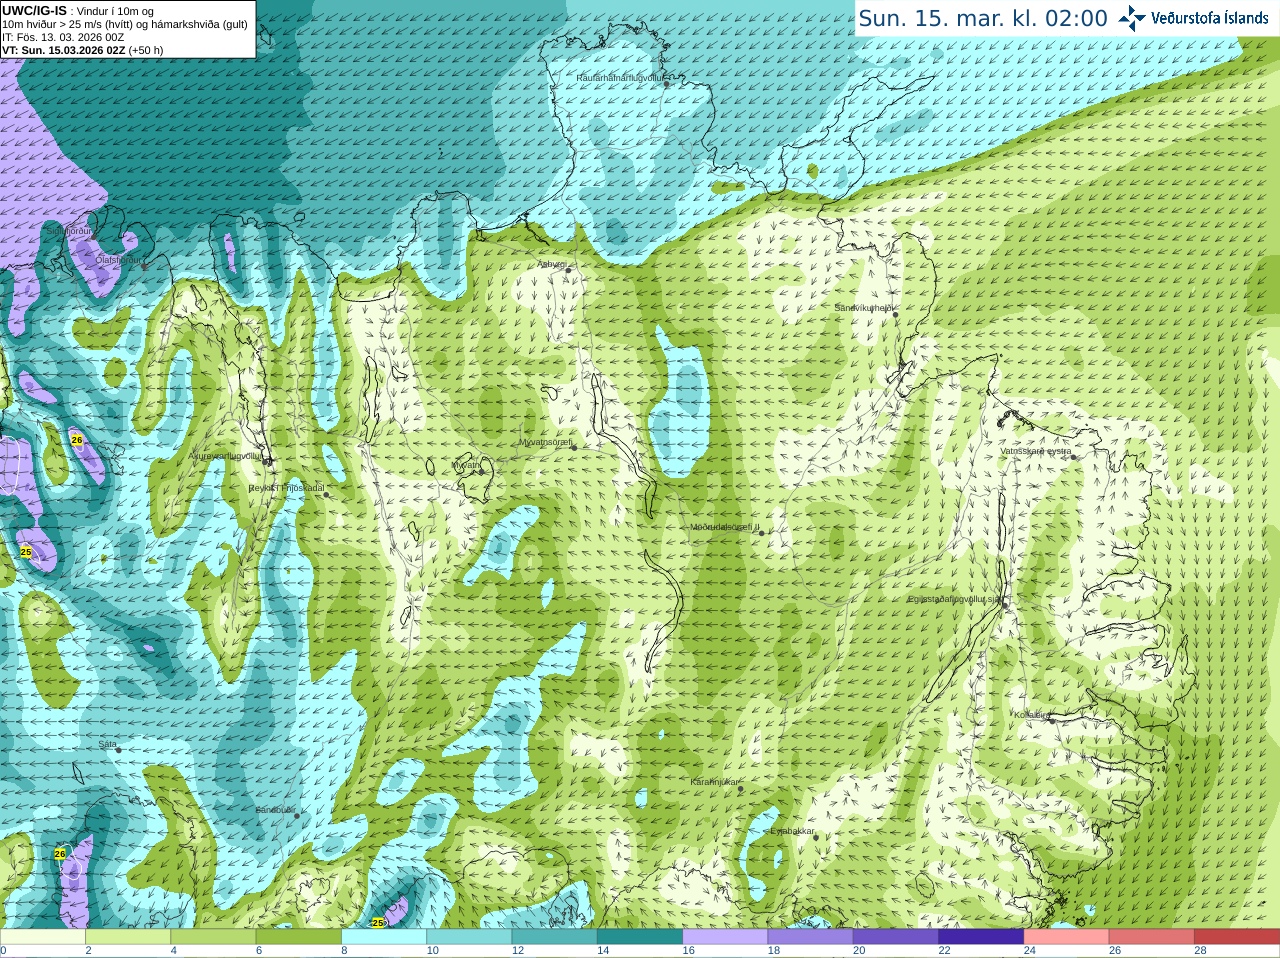
Task: Click the Sáta station label
Action: [x=108, y=744]
